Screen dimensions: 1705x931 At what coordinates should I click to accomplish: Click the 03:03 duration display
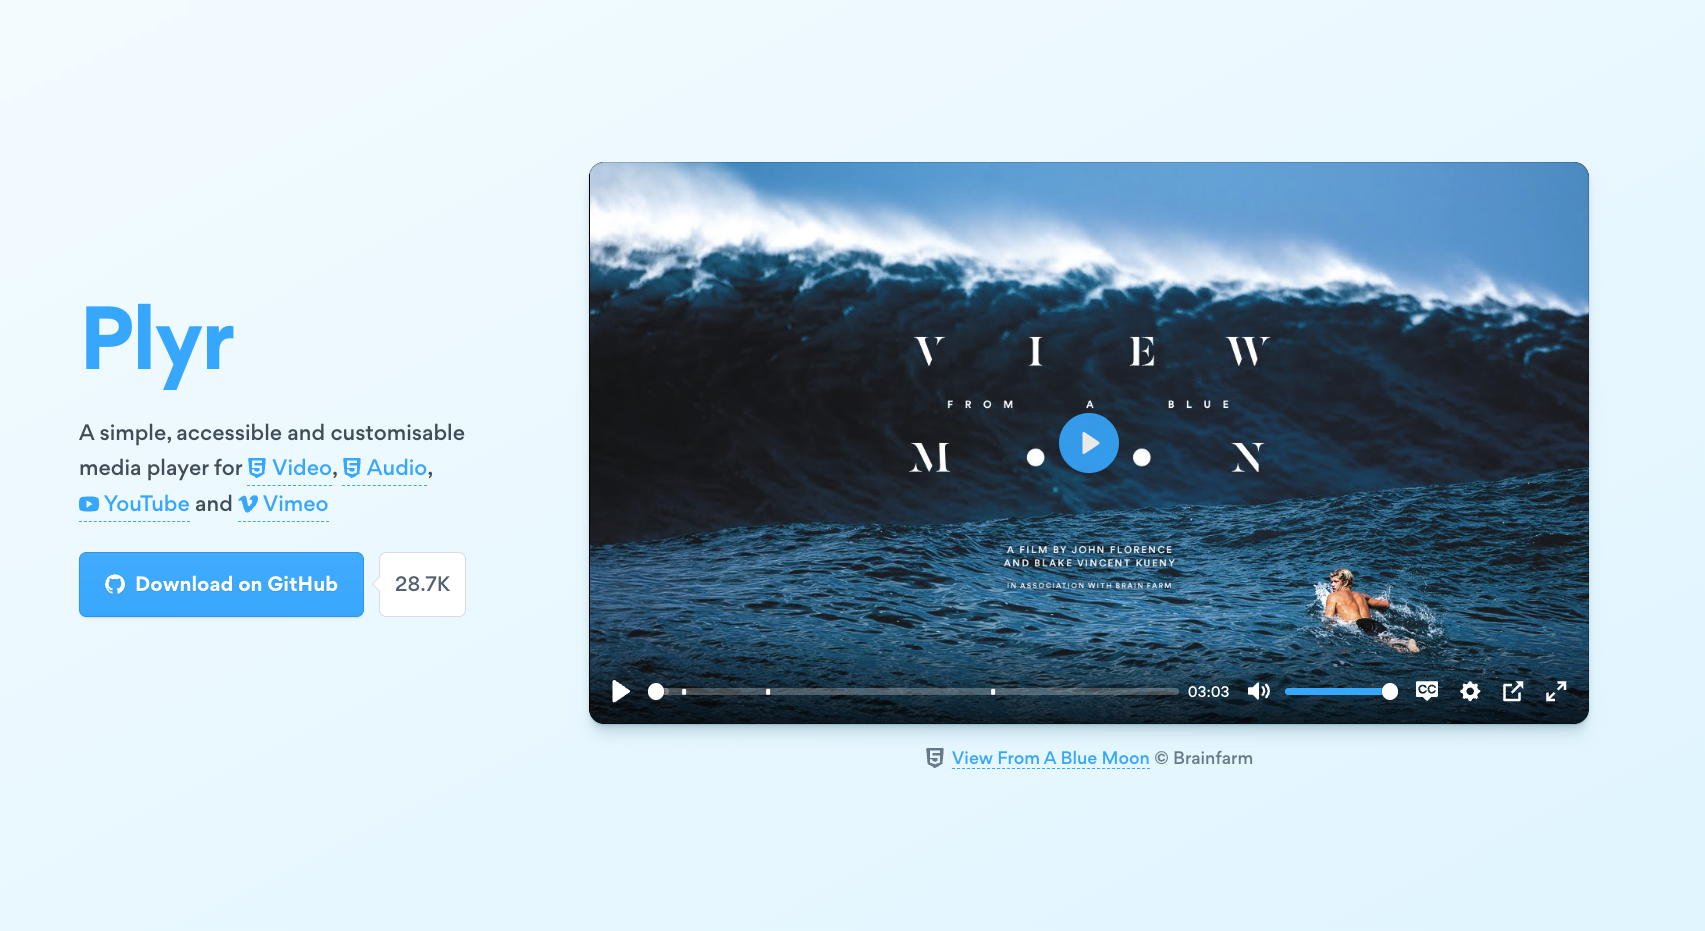[x=1208, y=691]
